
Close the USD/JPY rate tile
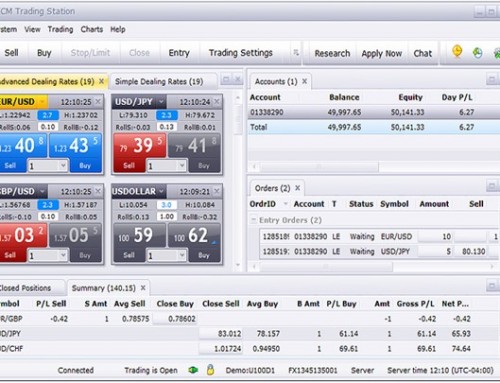click(217, 101)
